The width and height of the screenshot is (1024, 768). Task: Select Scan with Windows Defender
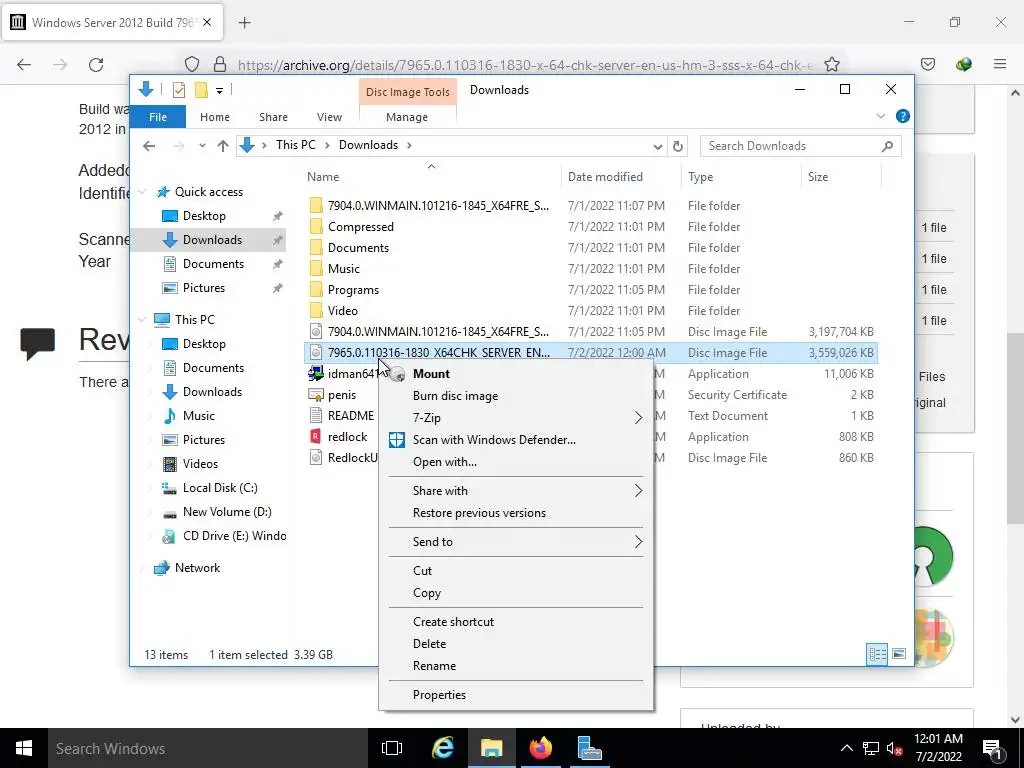pyautogui.click(x=494, y=440)
